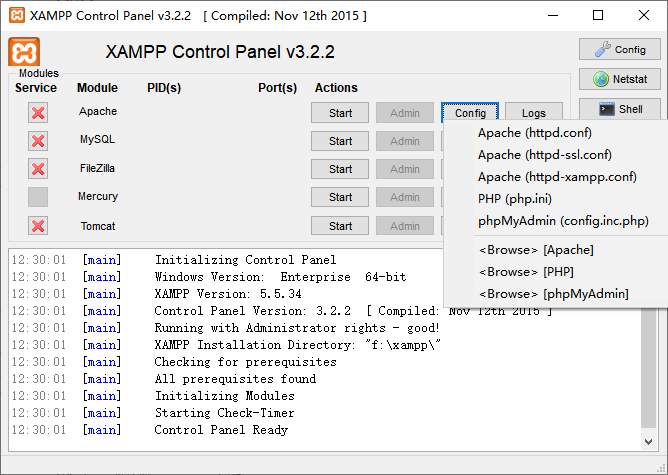Open Apache Logs button
This screenshot has height=475, width=668.
(x=534, y=112)
